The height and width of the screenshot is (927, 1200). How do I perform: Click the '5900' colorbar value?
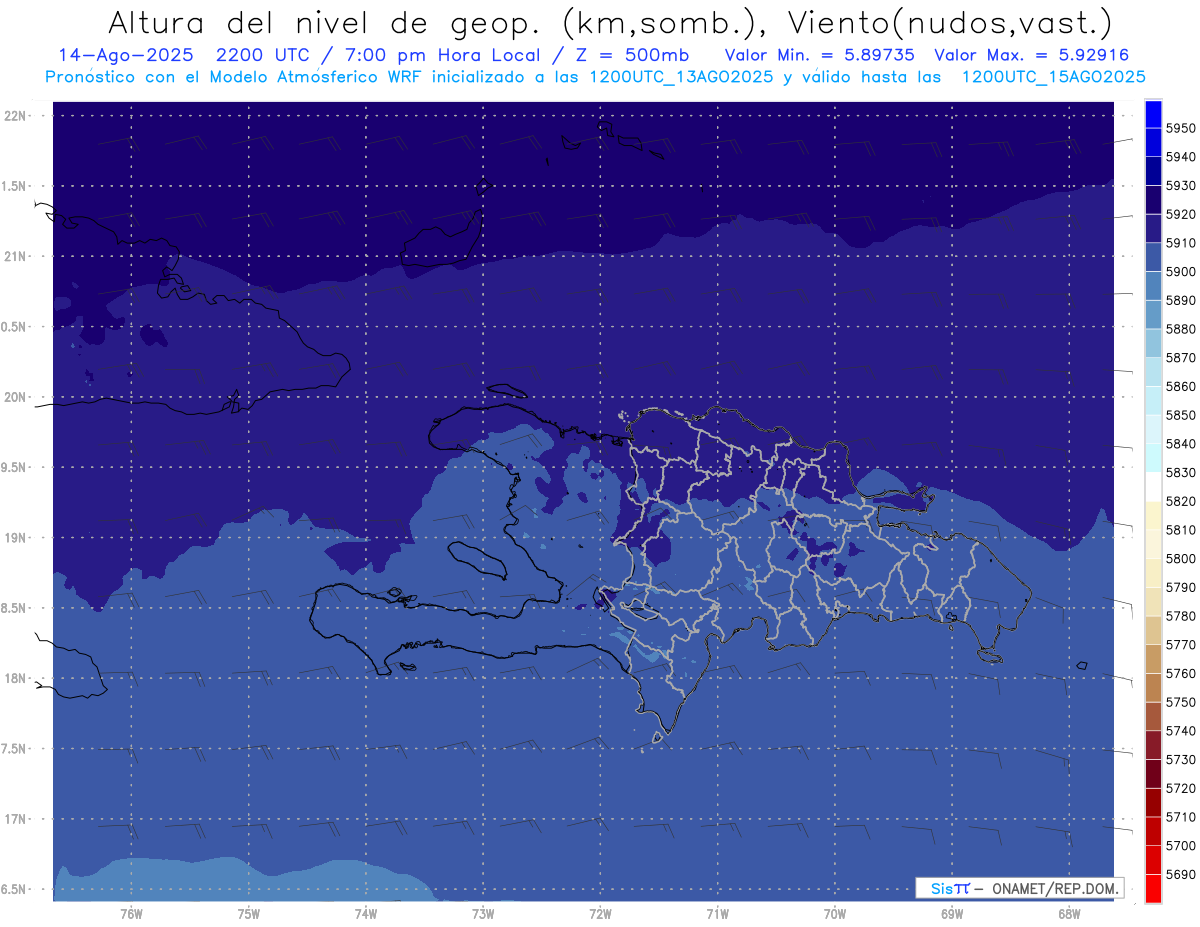pos(1180,271)
